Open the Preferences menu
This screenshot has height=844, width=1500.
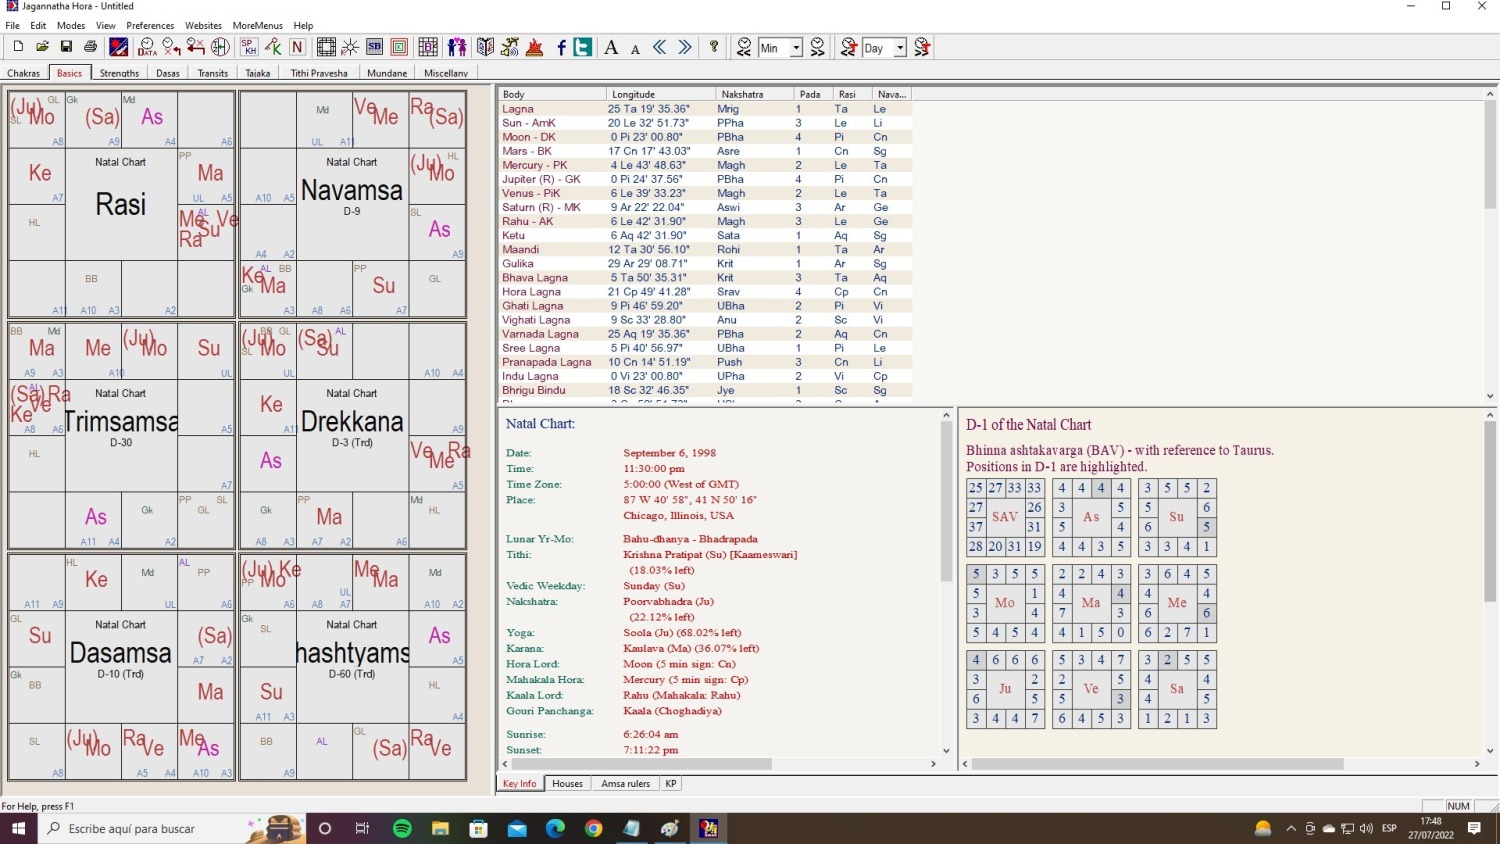(x=150, y=25)
